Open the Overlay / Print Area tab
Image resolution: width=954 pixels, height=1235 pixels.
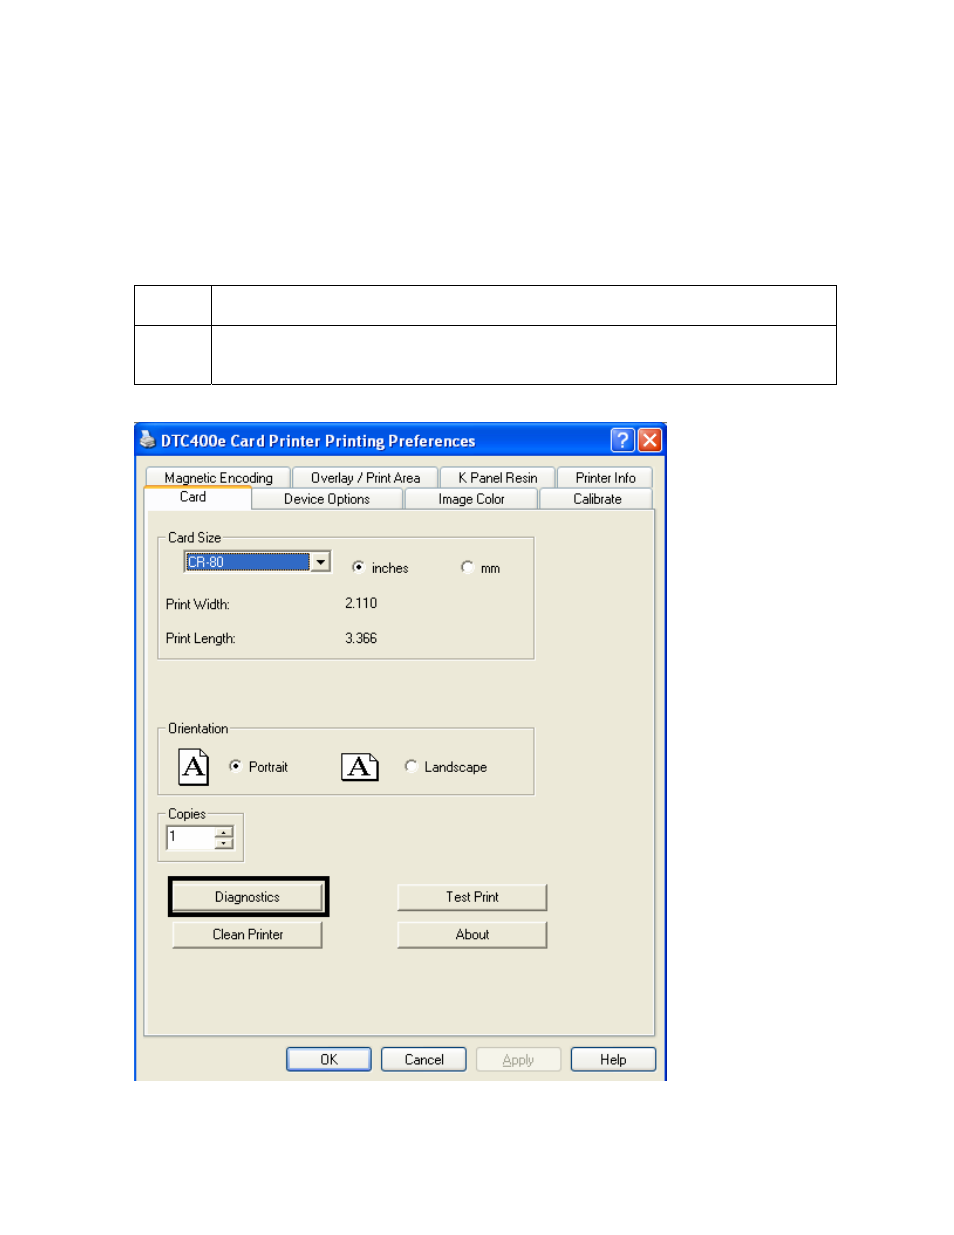coord(365,478)
